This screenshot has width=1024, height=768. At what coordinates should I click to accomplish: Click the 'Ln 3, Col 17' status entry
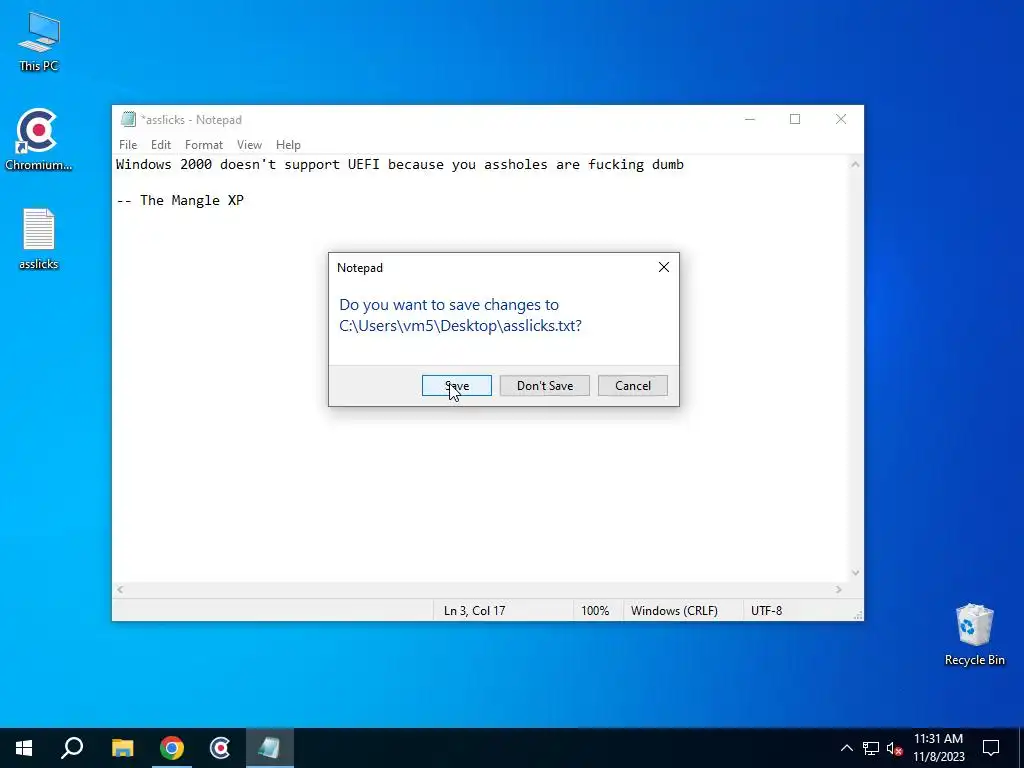[475, 611]
